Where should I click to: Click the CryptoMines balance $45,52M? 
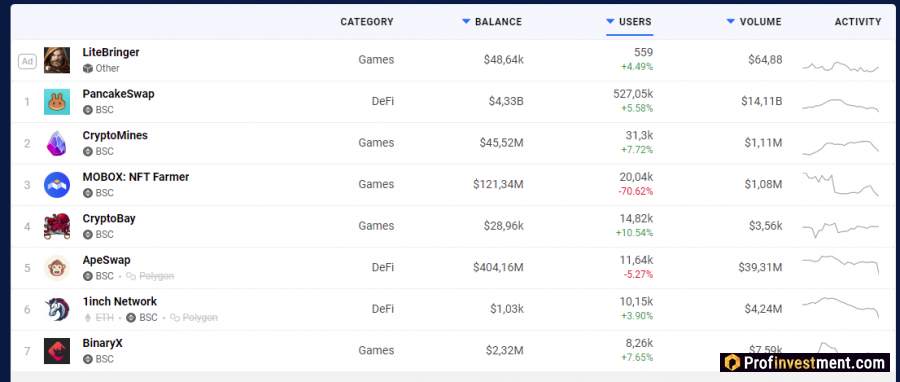[x=502, y=143]
